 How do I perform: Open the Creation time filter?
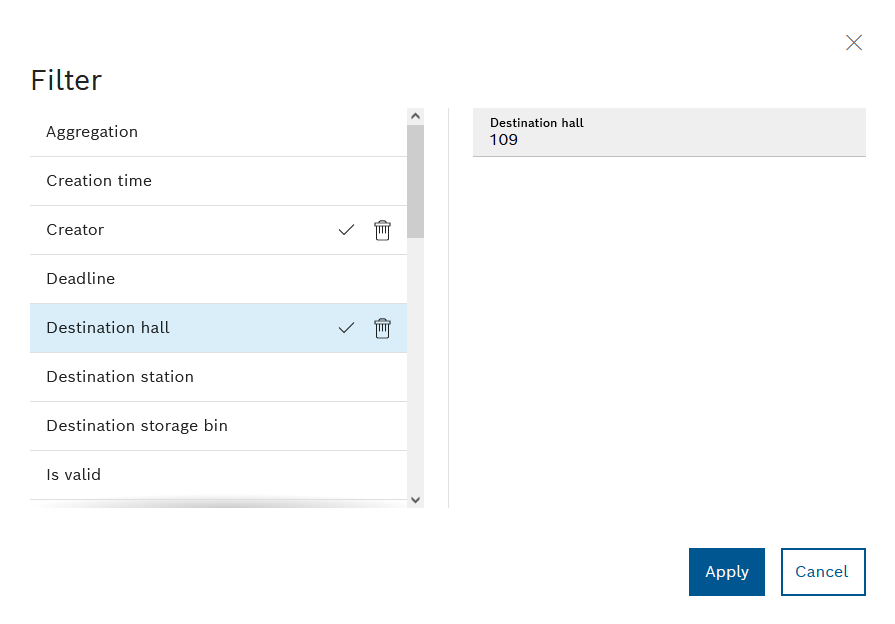tap(219, 181)
